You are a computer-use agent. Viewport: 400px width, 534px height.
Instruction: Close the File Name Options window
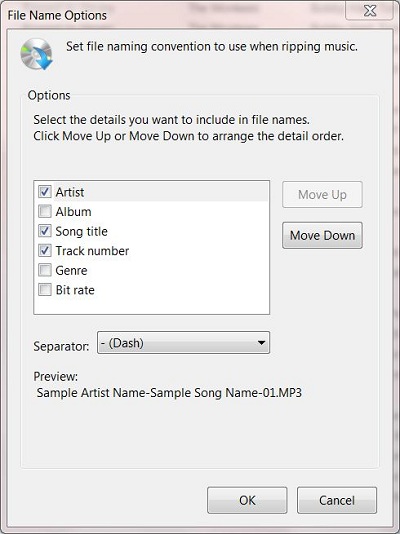pyautogui.click(x=370, y=11)
